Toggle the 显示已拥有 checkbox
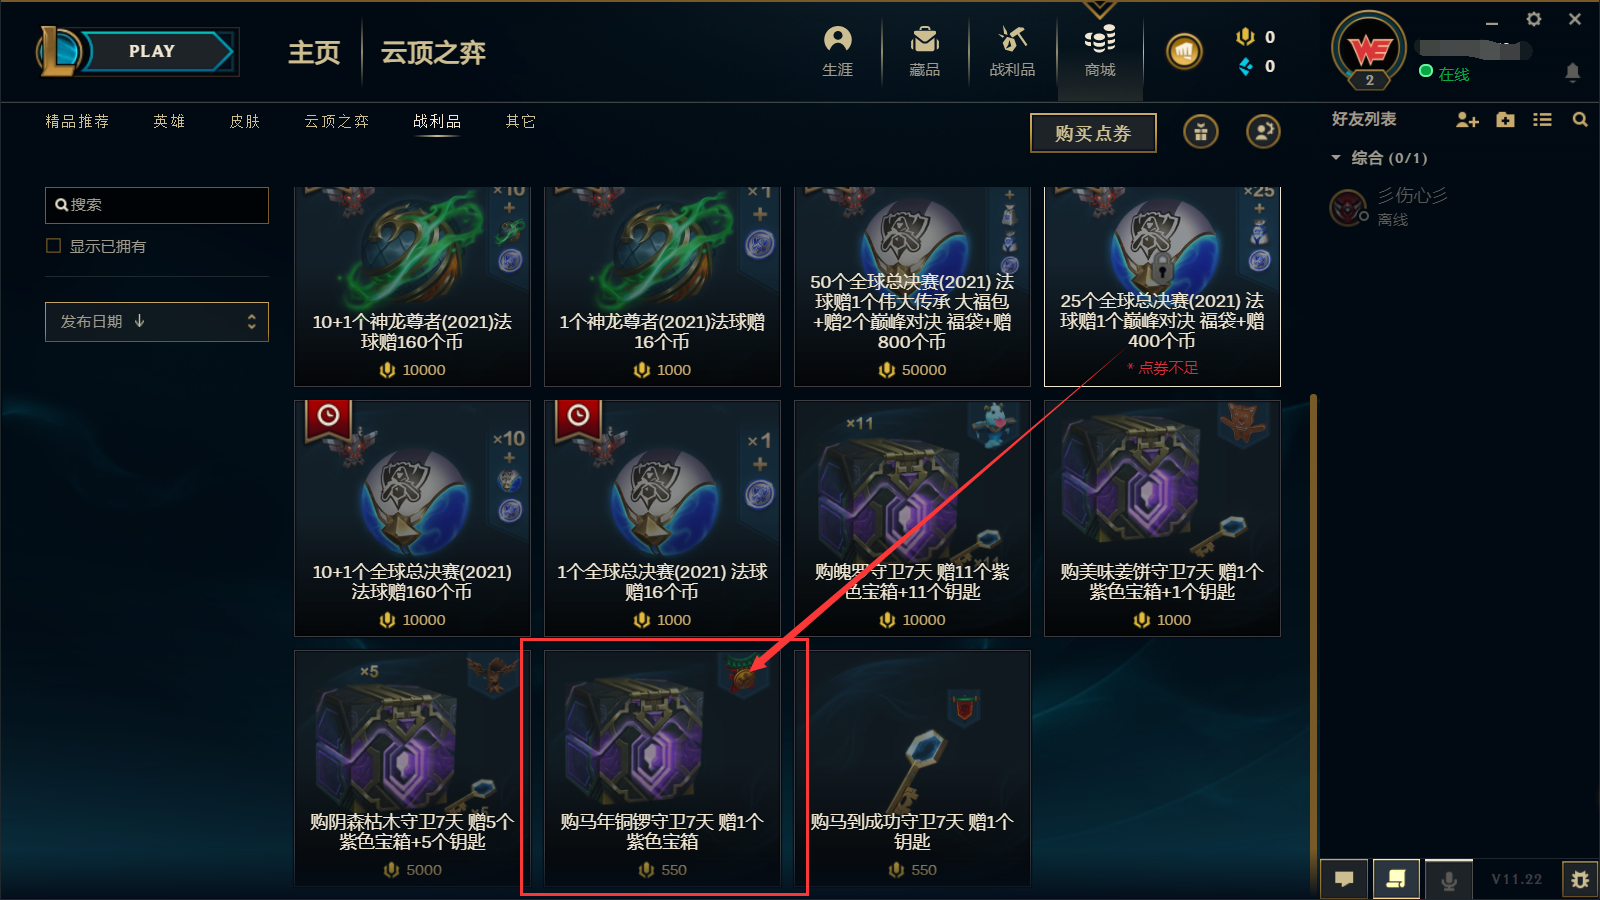The height and width of the screenshot is (900, 1600). (x=54, y=246)
